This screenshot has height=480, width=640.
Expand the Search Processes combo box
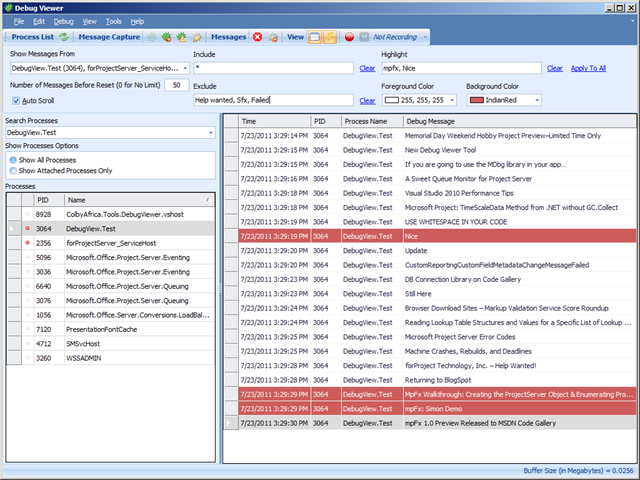tap(211, 132)
